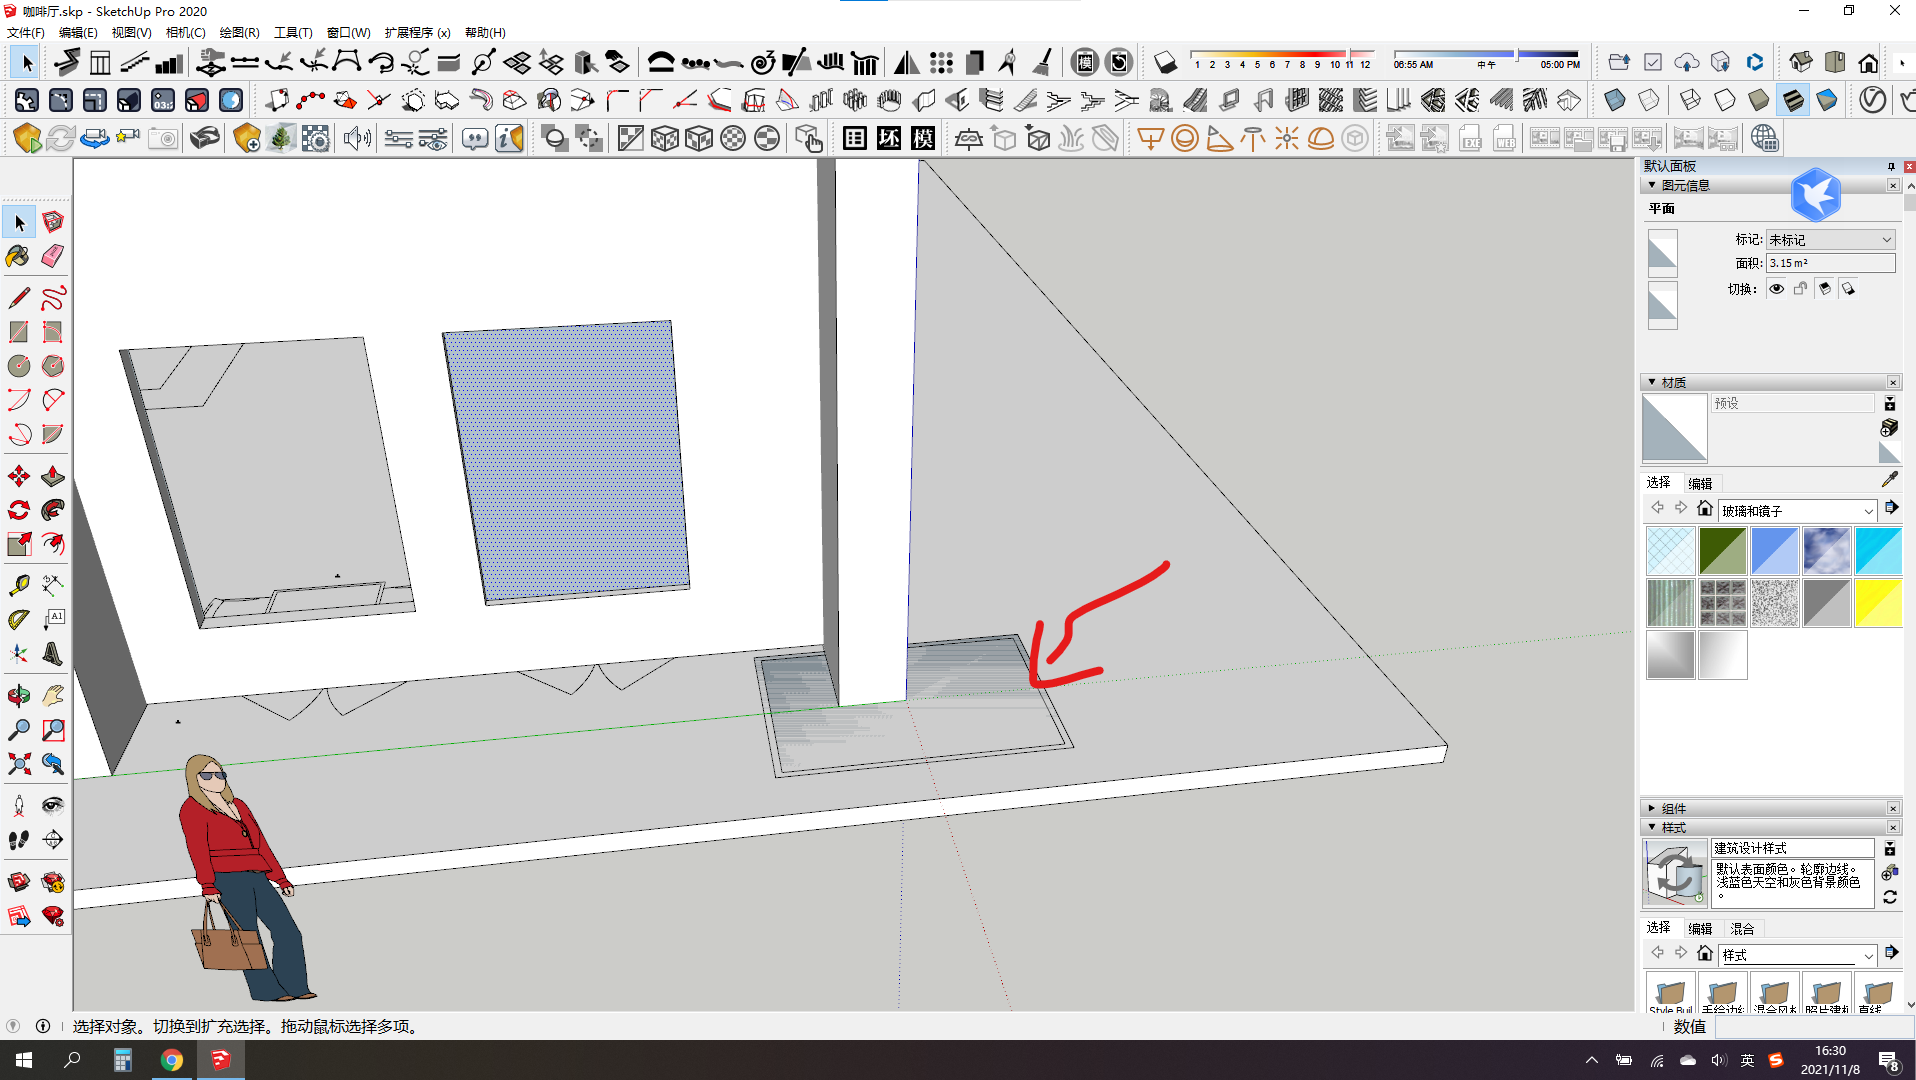Open the styles Details menu arrow
This screenshot has height=1080, width=1916.
point(1891,952)
